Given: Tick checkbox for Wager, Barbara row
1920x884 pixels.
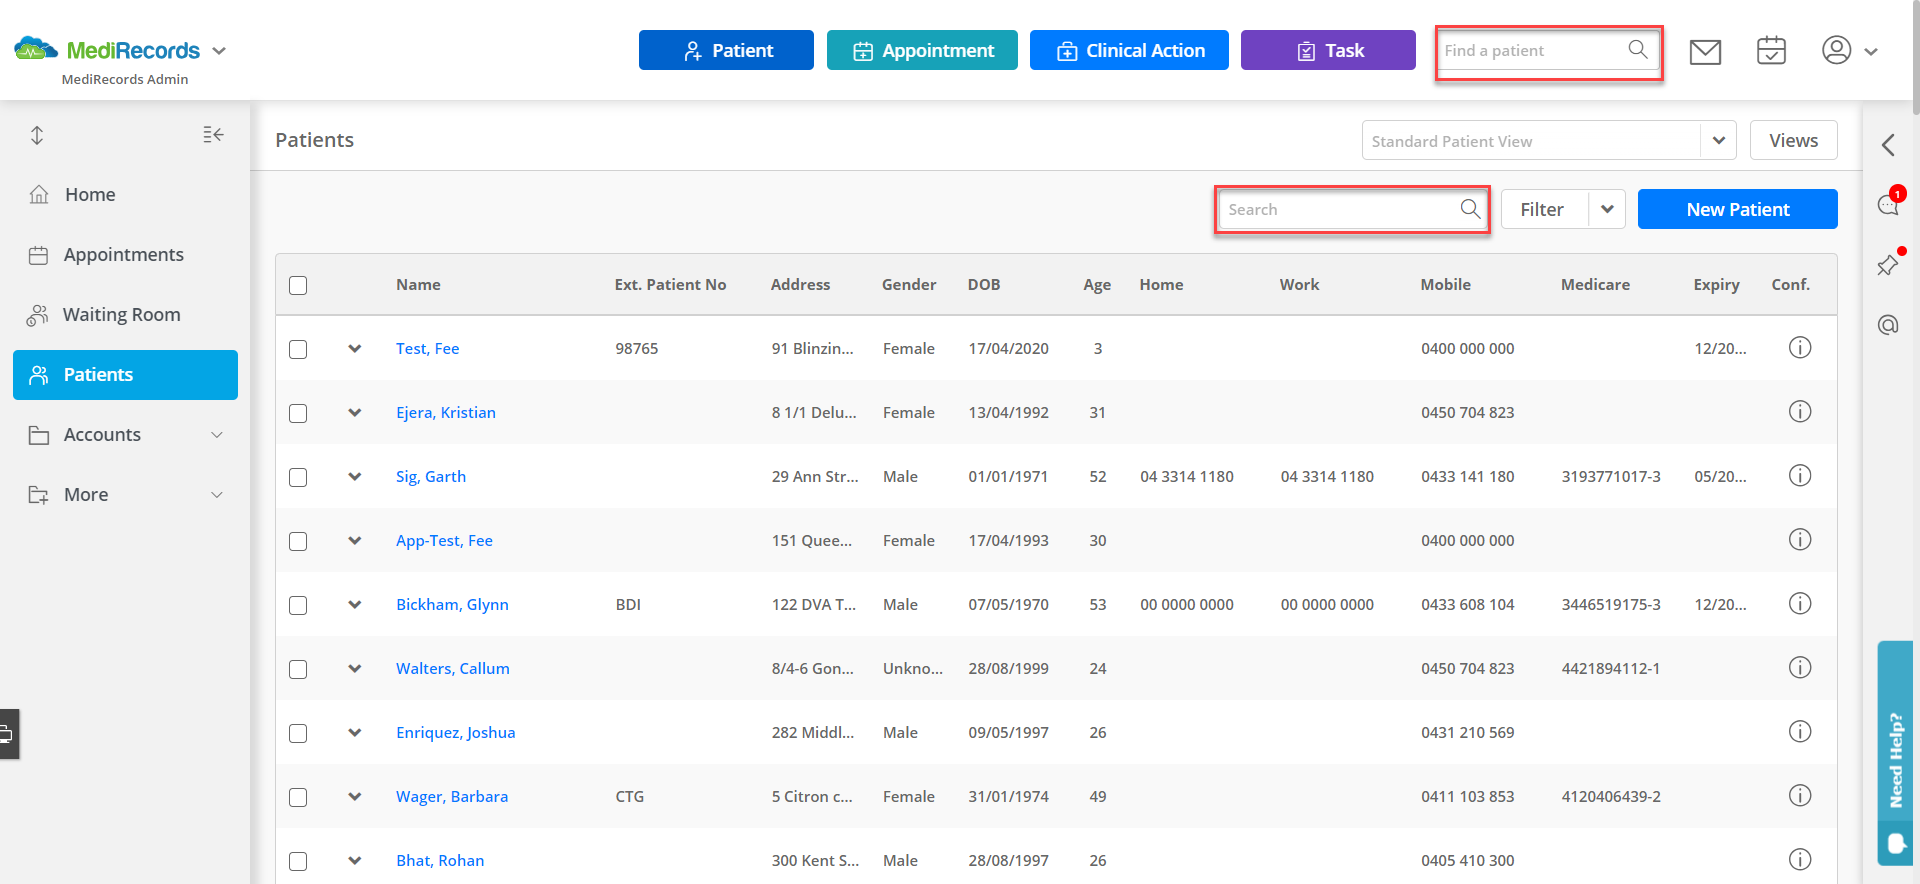Looking at the screenshot, I should tap(298, 797).
